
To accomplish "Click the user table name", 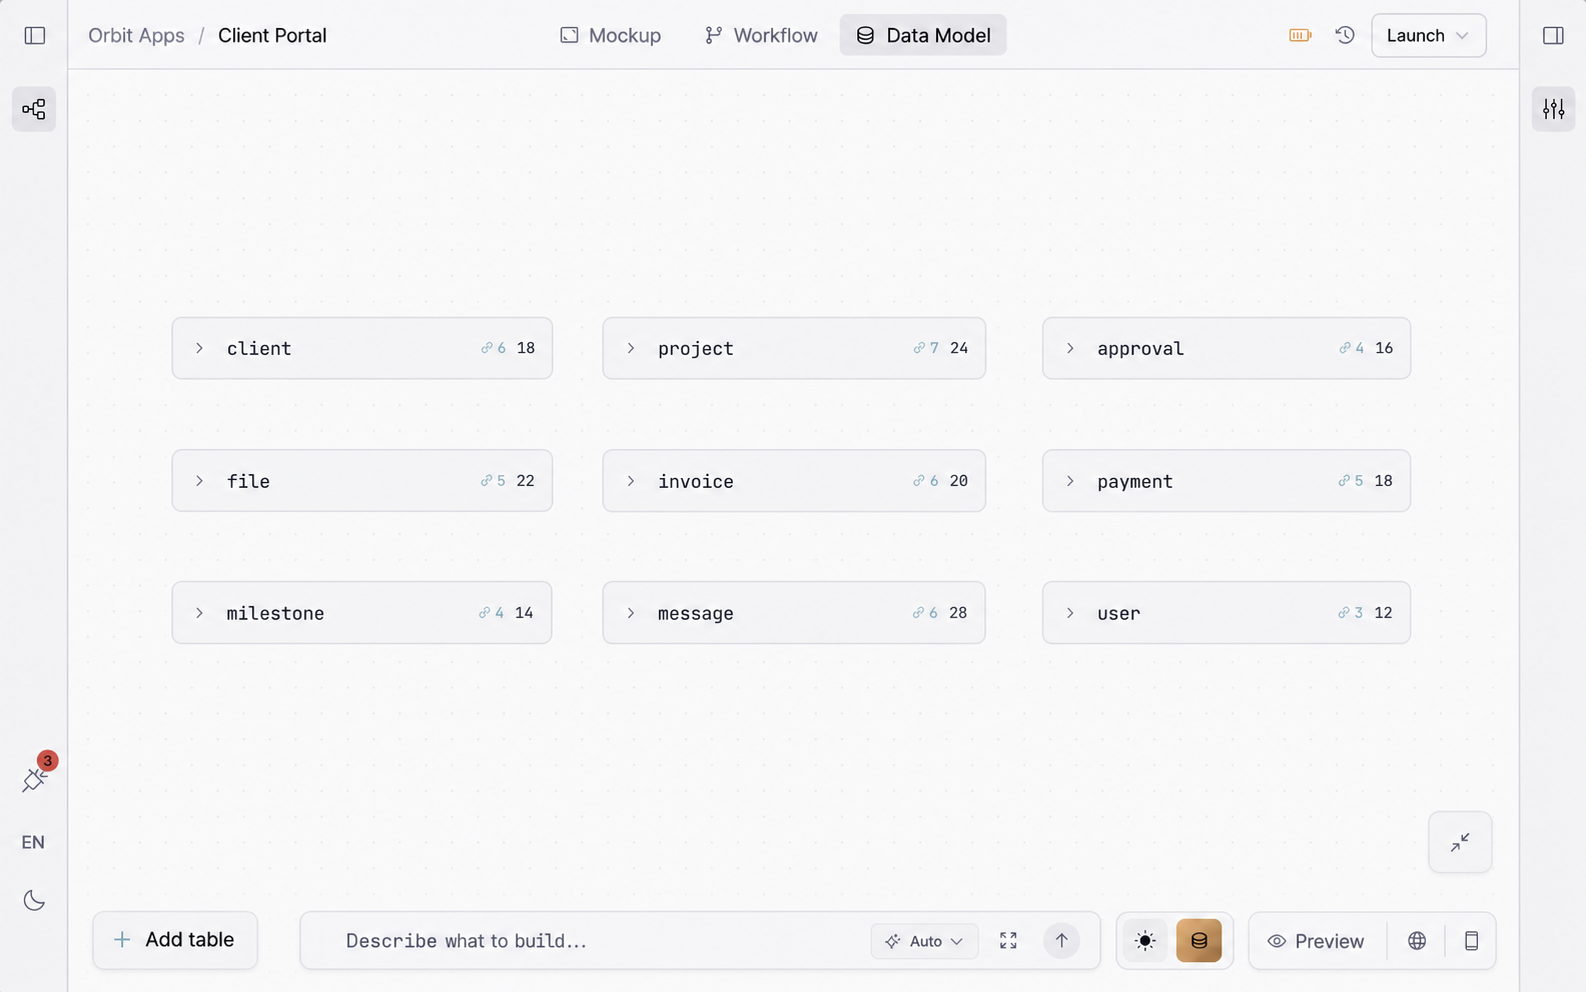I will [1118, 614].
